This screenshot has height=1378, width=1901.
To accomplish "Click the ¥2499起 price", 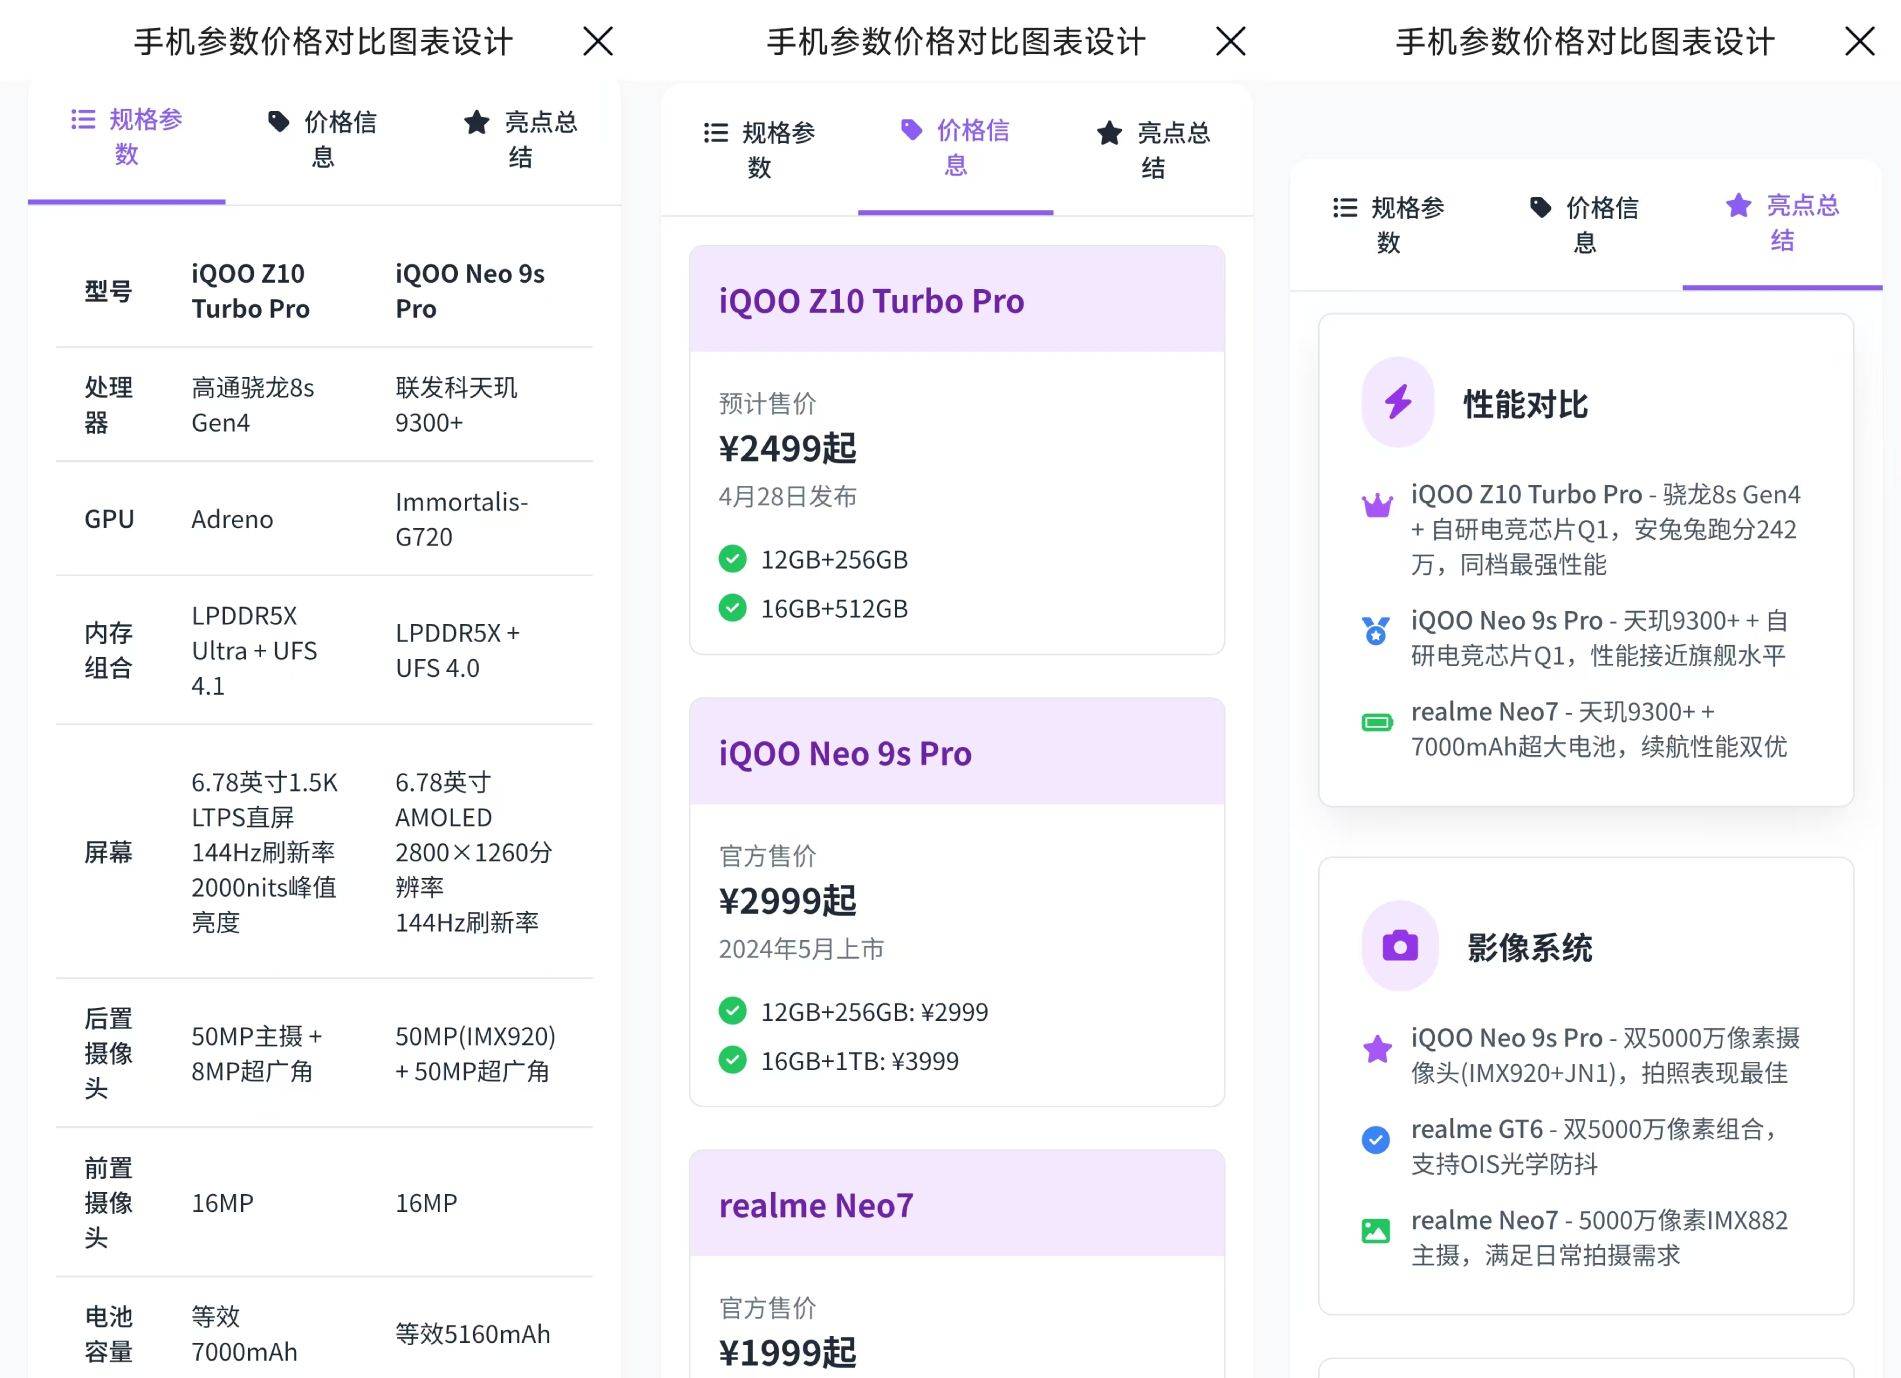I will point(788,448).
